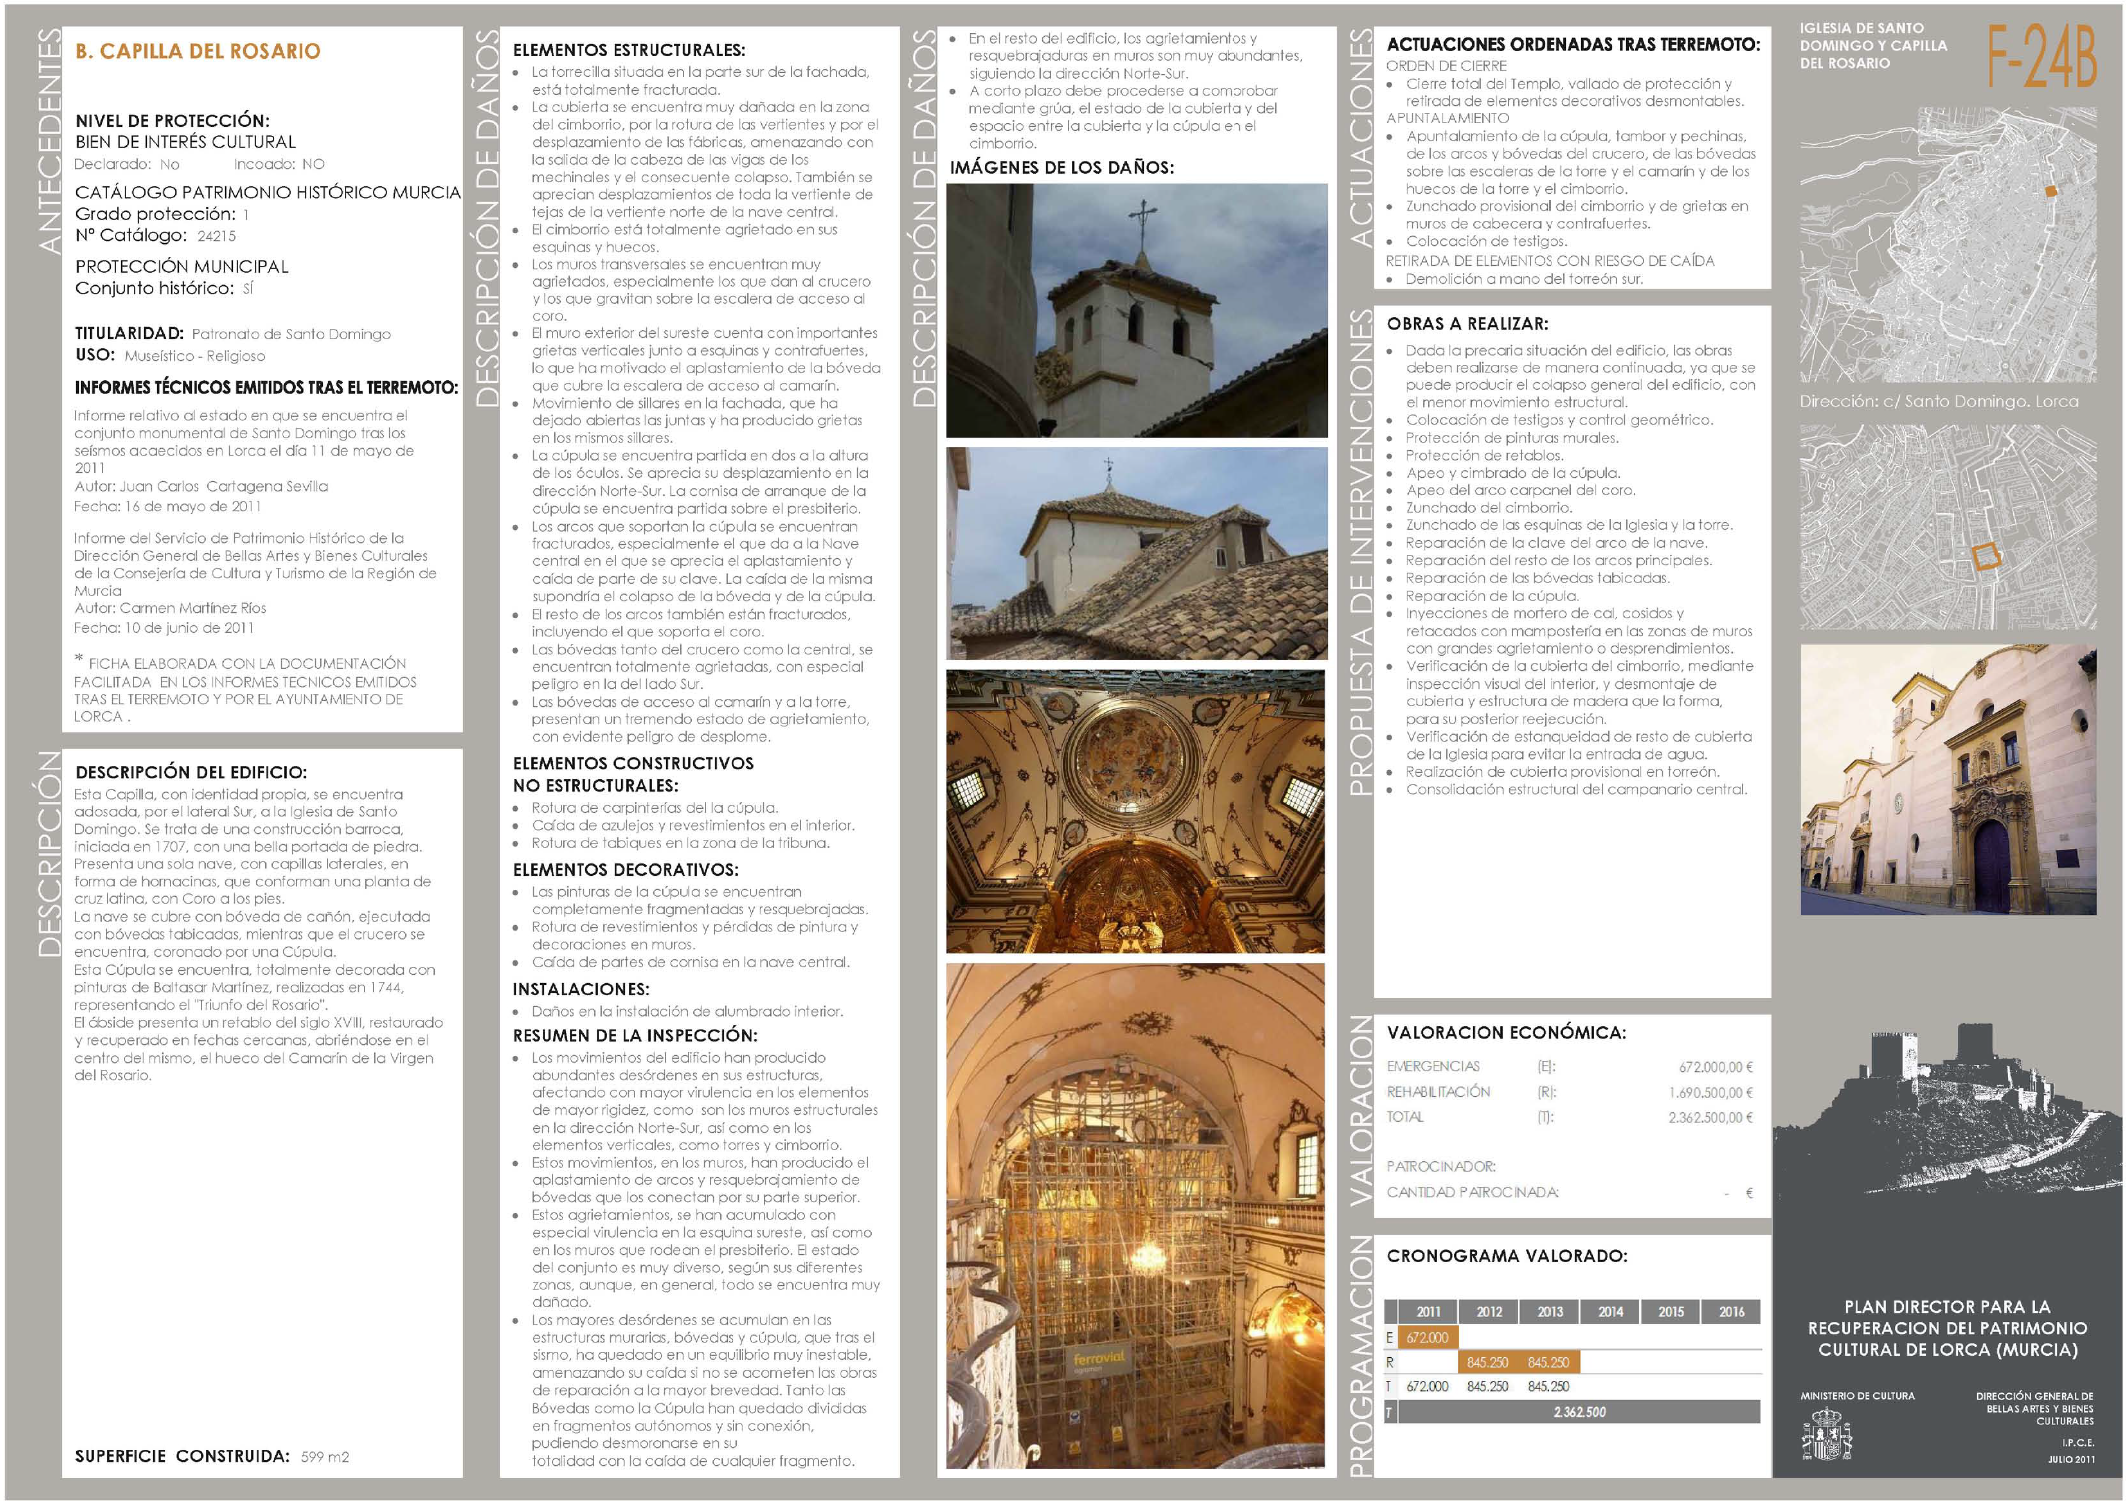This screenshot has height=1504, width=2126.
Task: Click the RESUMEN DE LA INSPECCIÓN heading
Action: pyautogui.click(x=635, y=1035)
